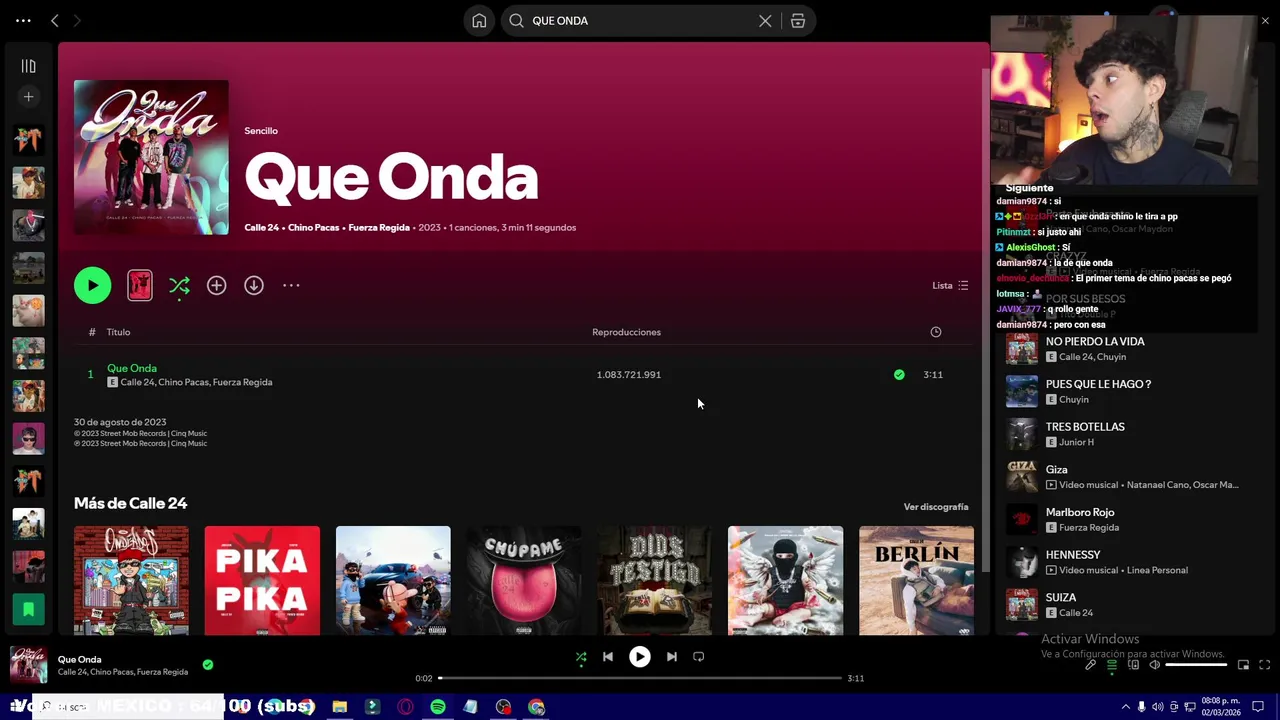
Task: Play the Que Onda single with the green button
Action: (x=92, y=285)
